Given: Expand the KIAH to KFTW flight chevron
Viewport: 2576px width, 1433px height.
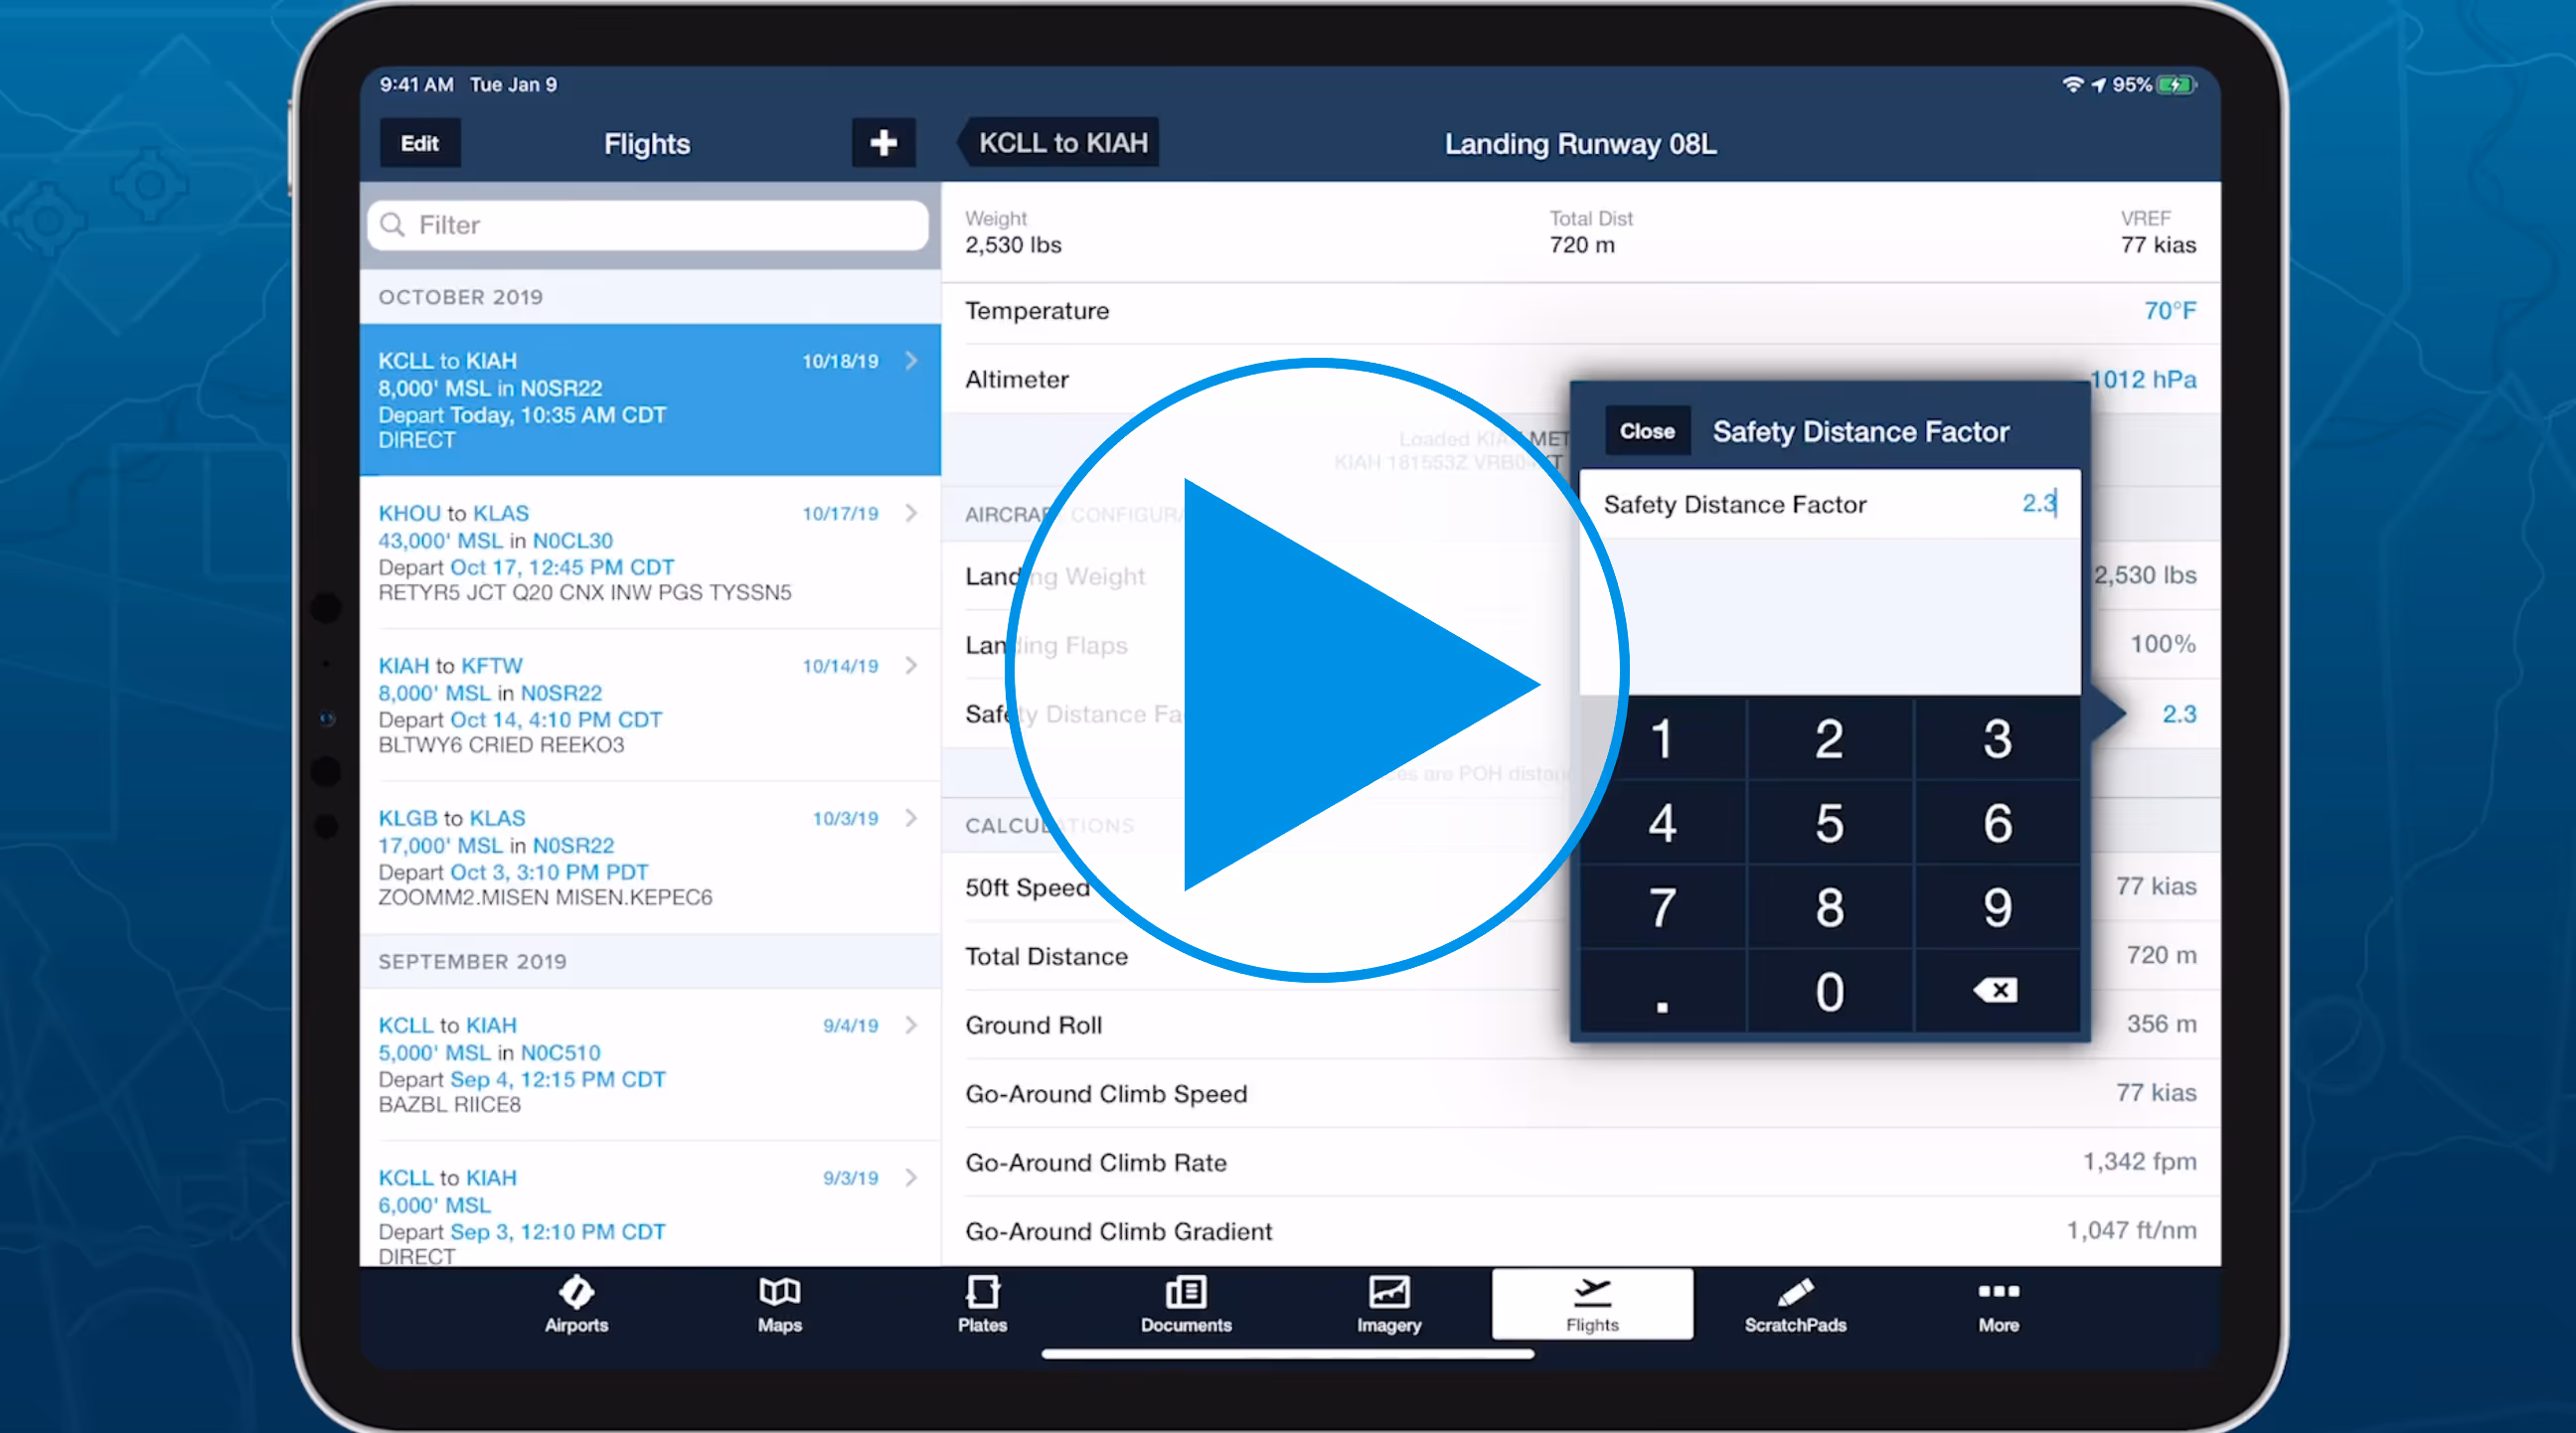Looking at the screenshot, I should pos(911,665).
